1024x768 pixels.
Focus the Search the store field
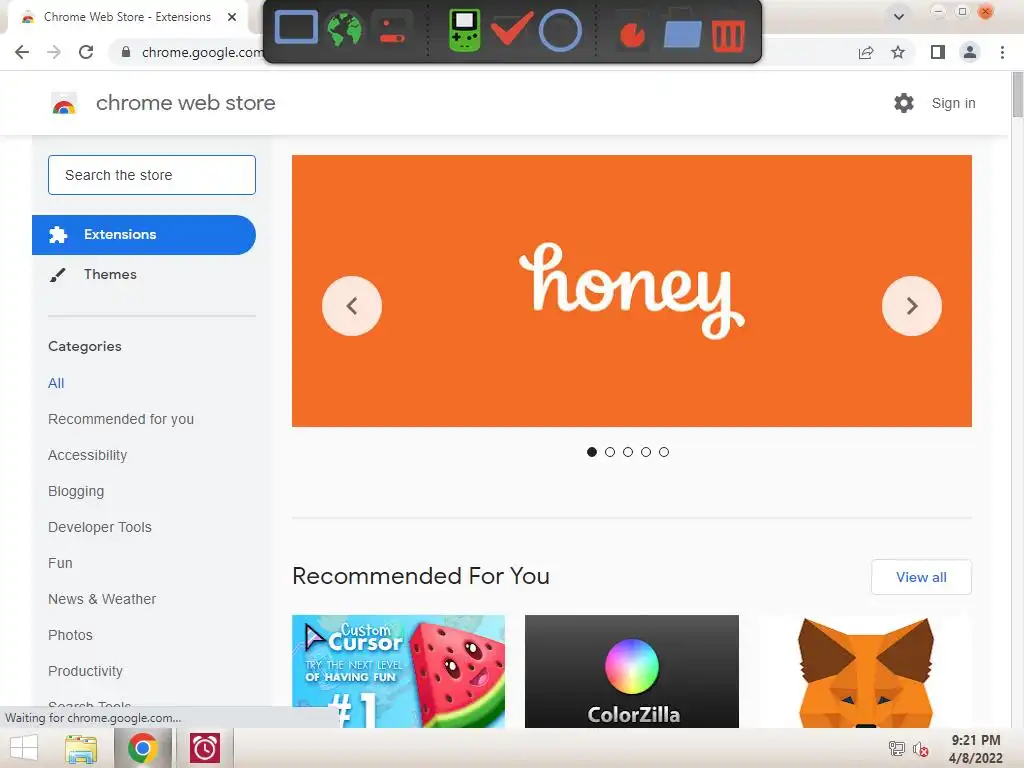(152, 175)
